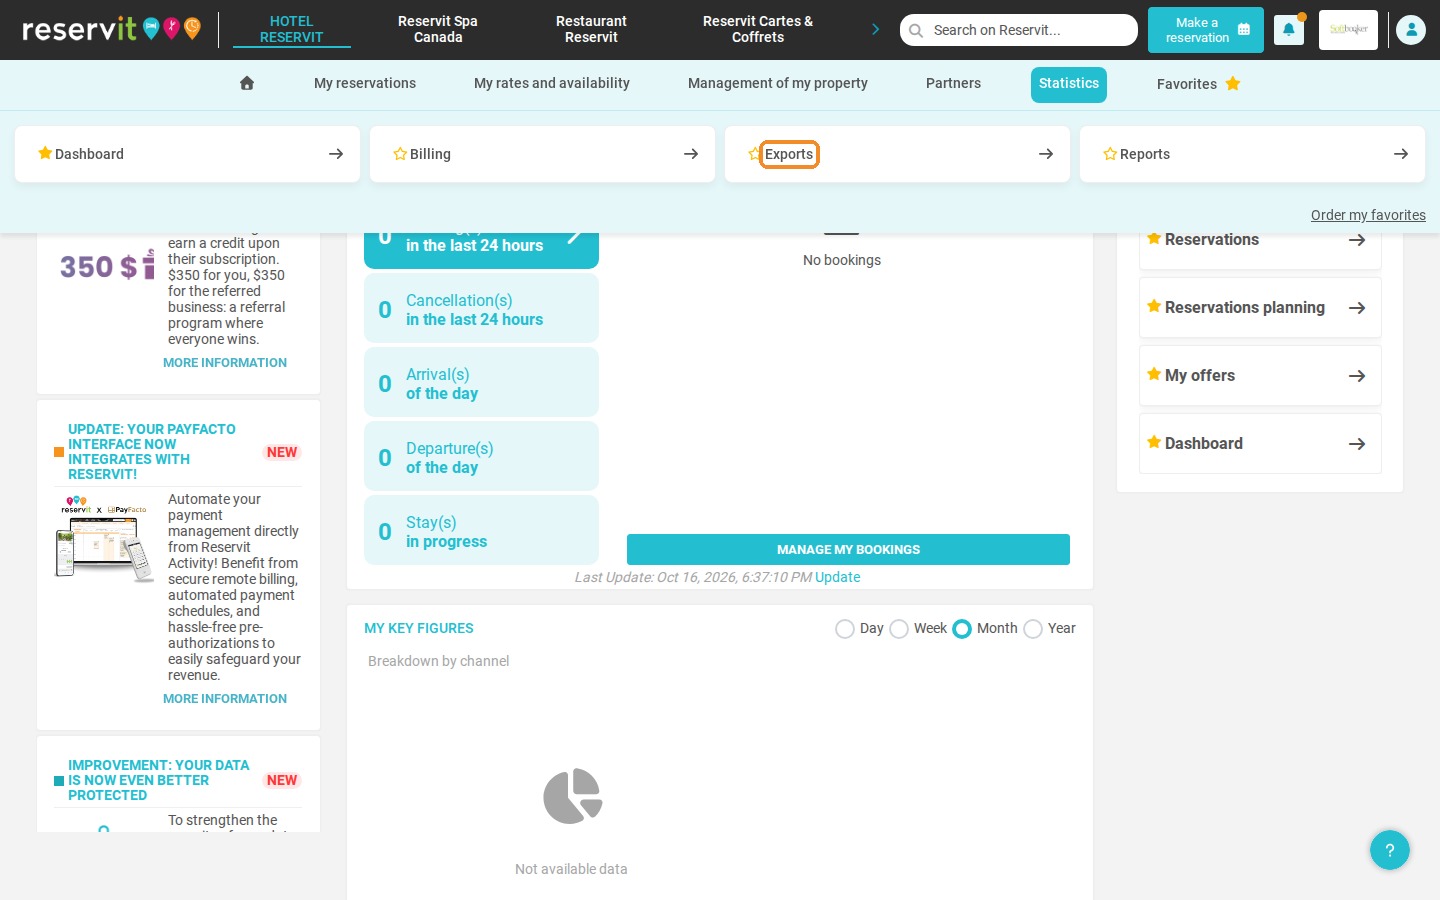The image size is (1440, 900).
Task: Click the Statistics menu item
Action: pos(1069,84)
